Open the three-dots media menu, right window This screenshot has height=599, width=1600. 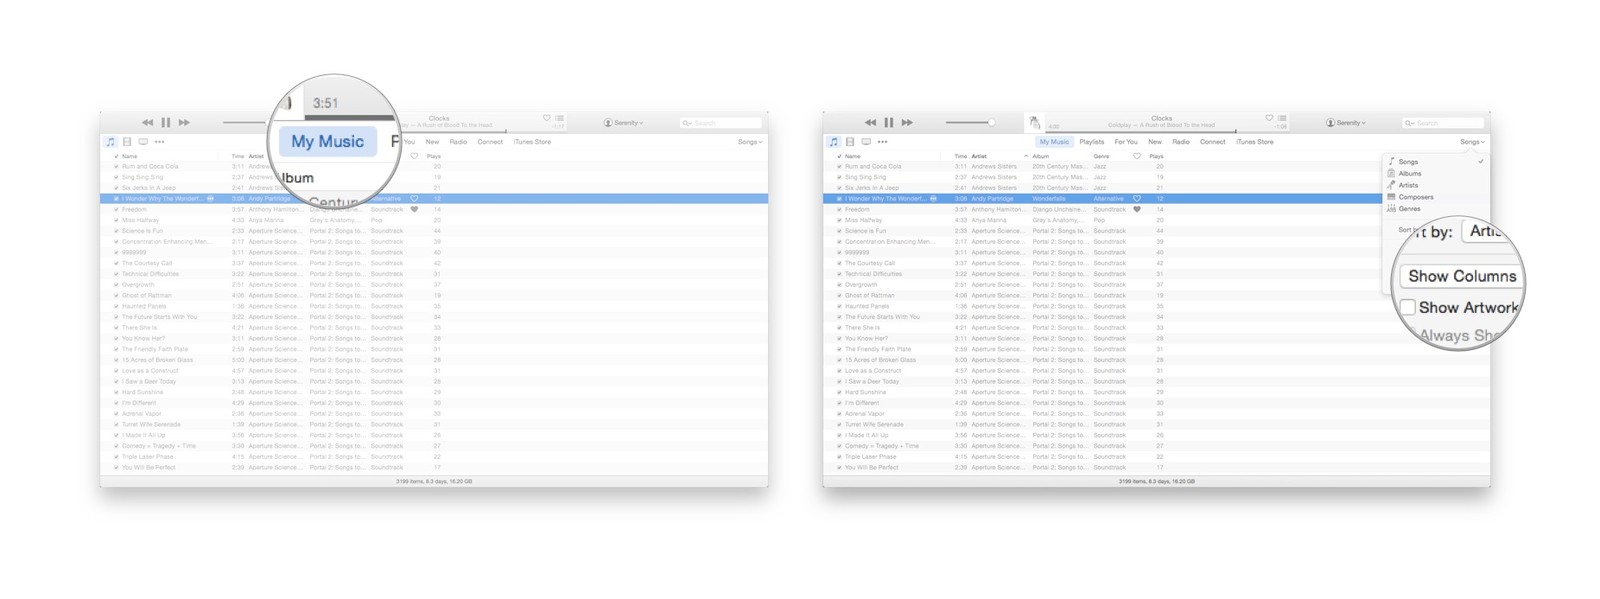(882, 142)
